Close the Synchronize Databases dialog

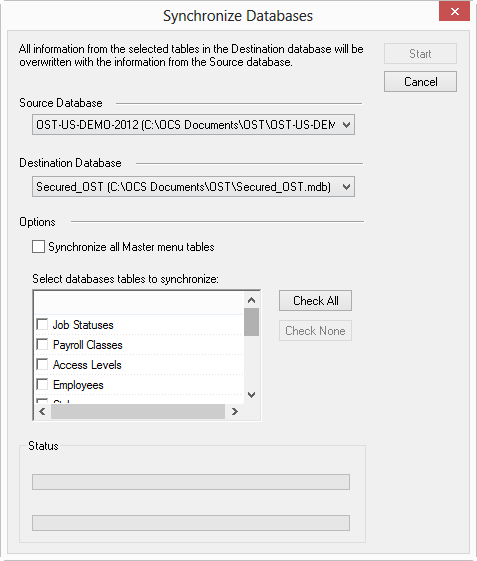point(454,11)
